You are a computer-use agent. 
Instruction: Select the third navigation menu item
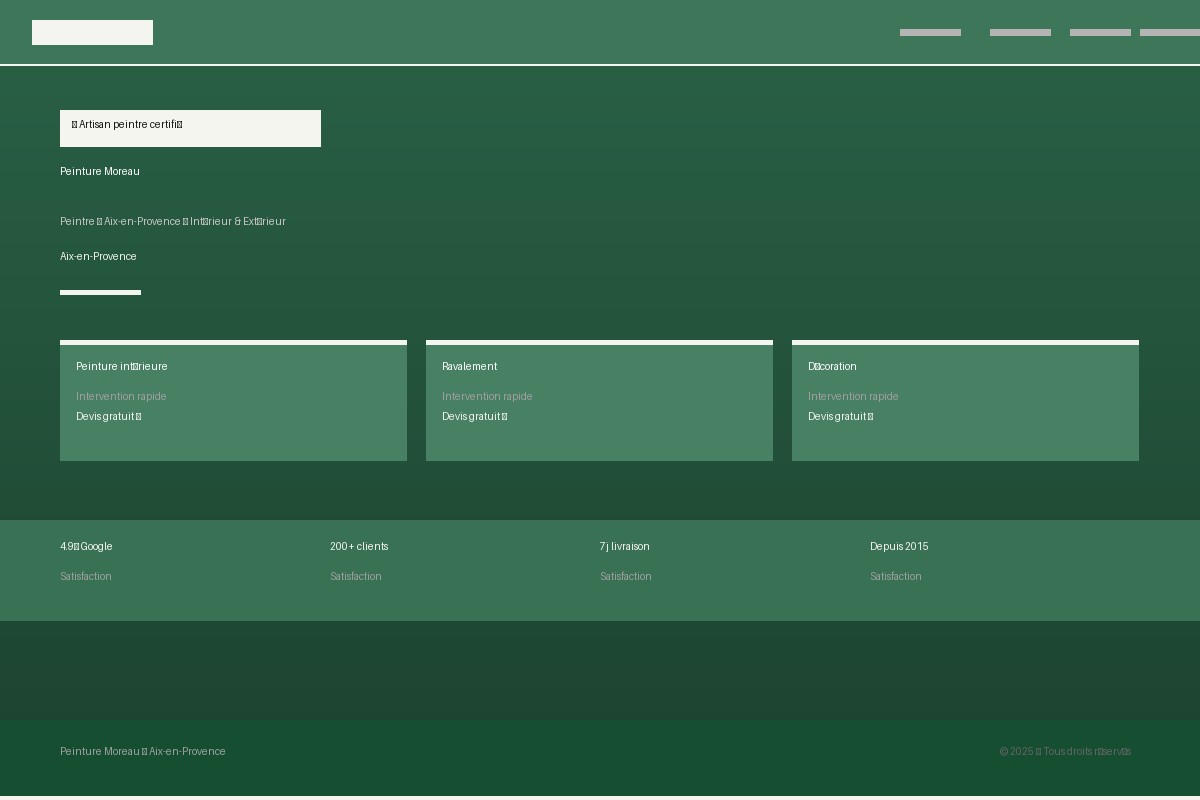pos(1100,33)
